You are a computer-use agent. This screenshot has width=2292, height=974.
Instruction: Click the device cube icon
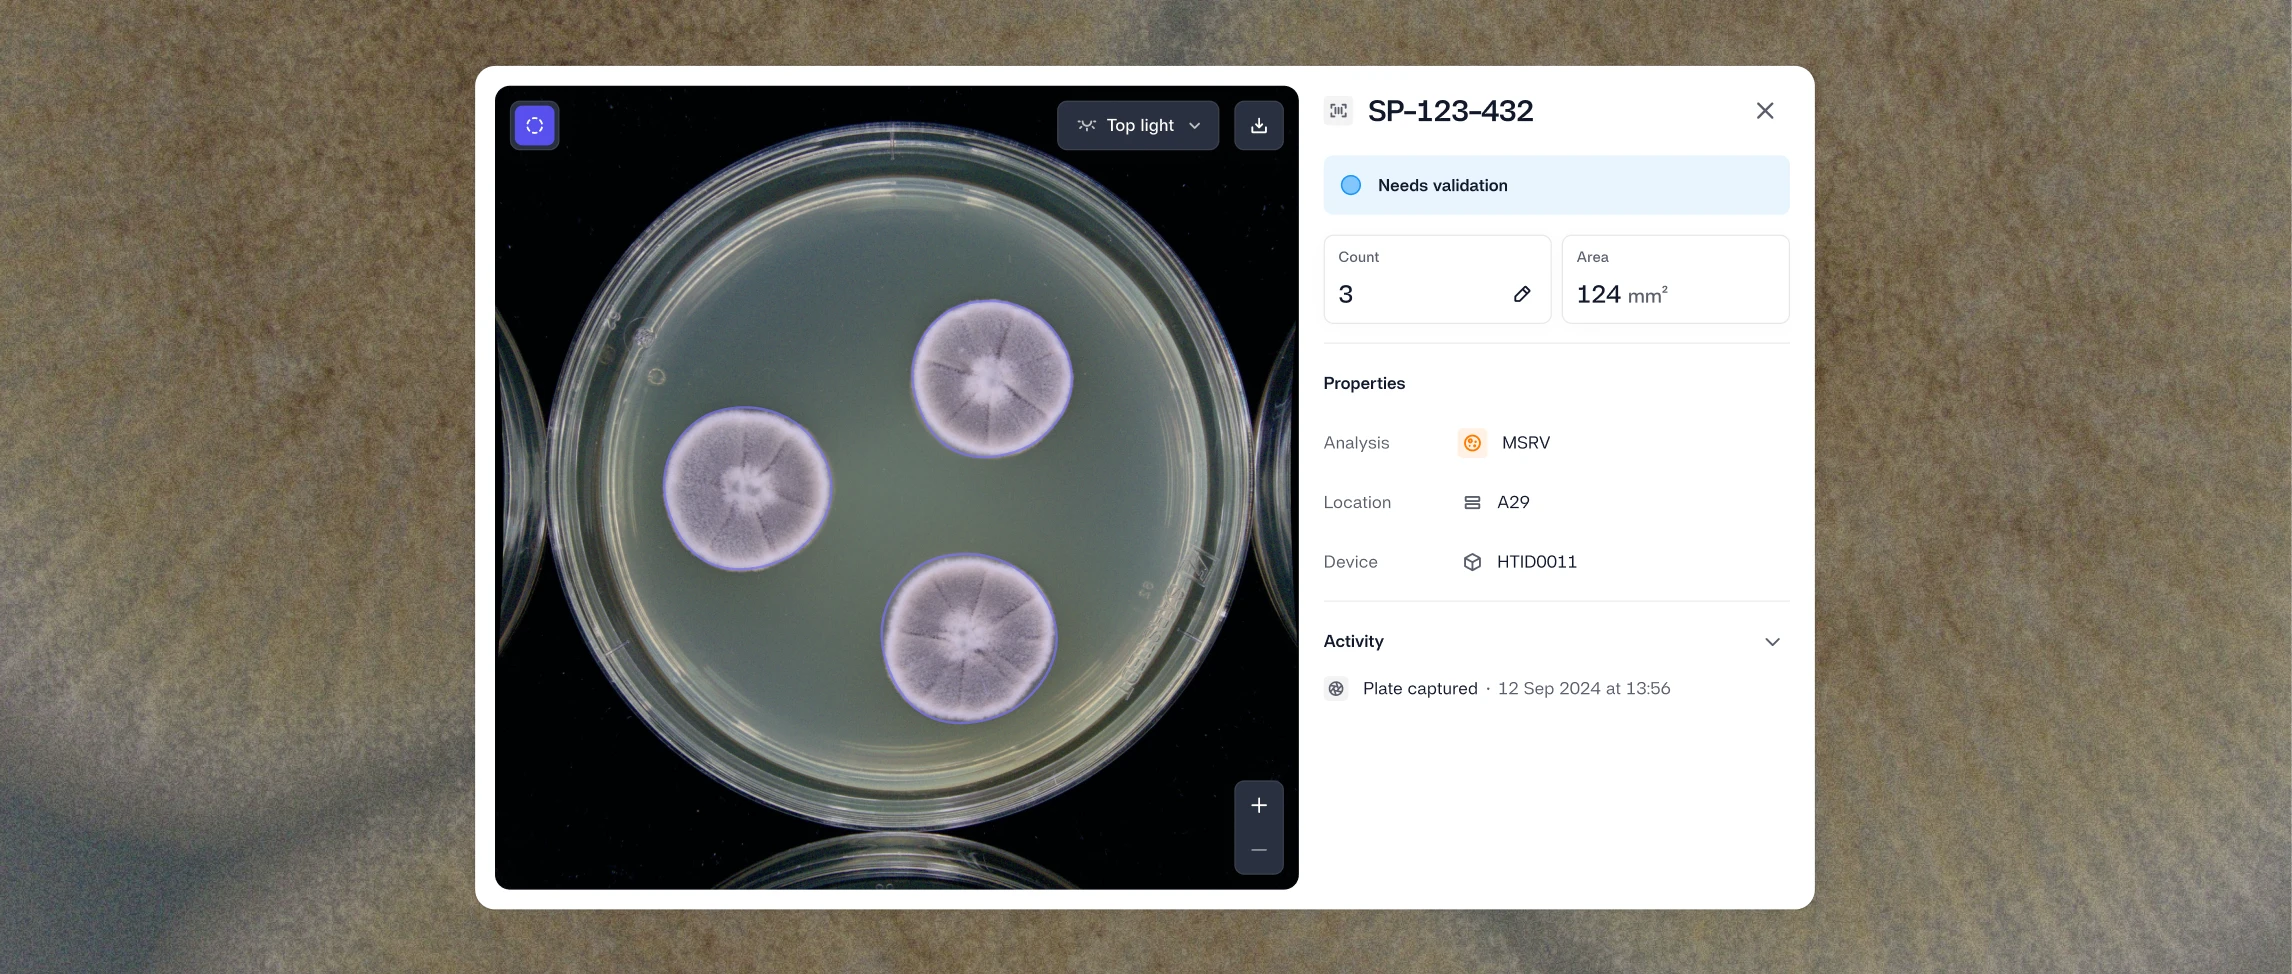click(1472, 562)
